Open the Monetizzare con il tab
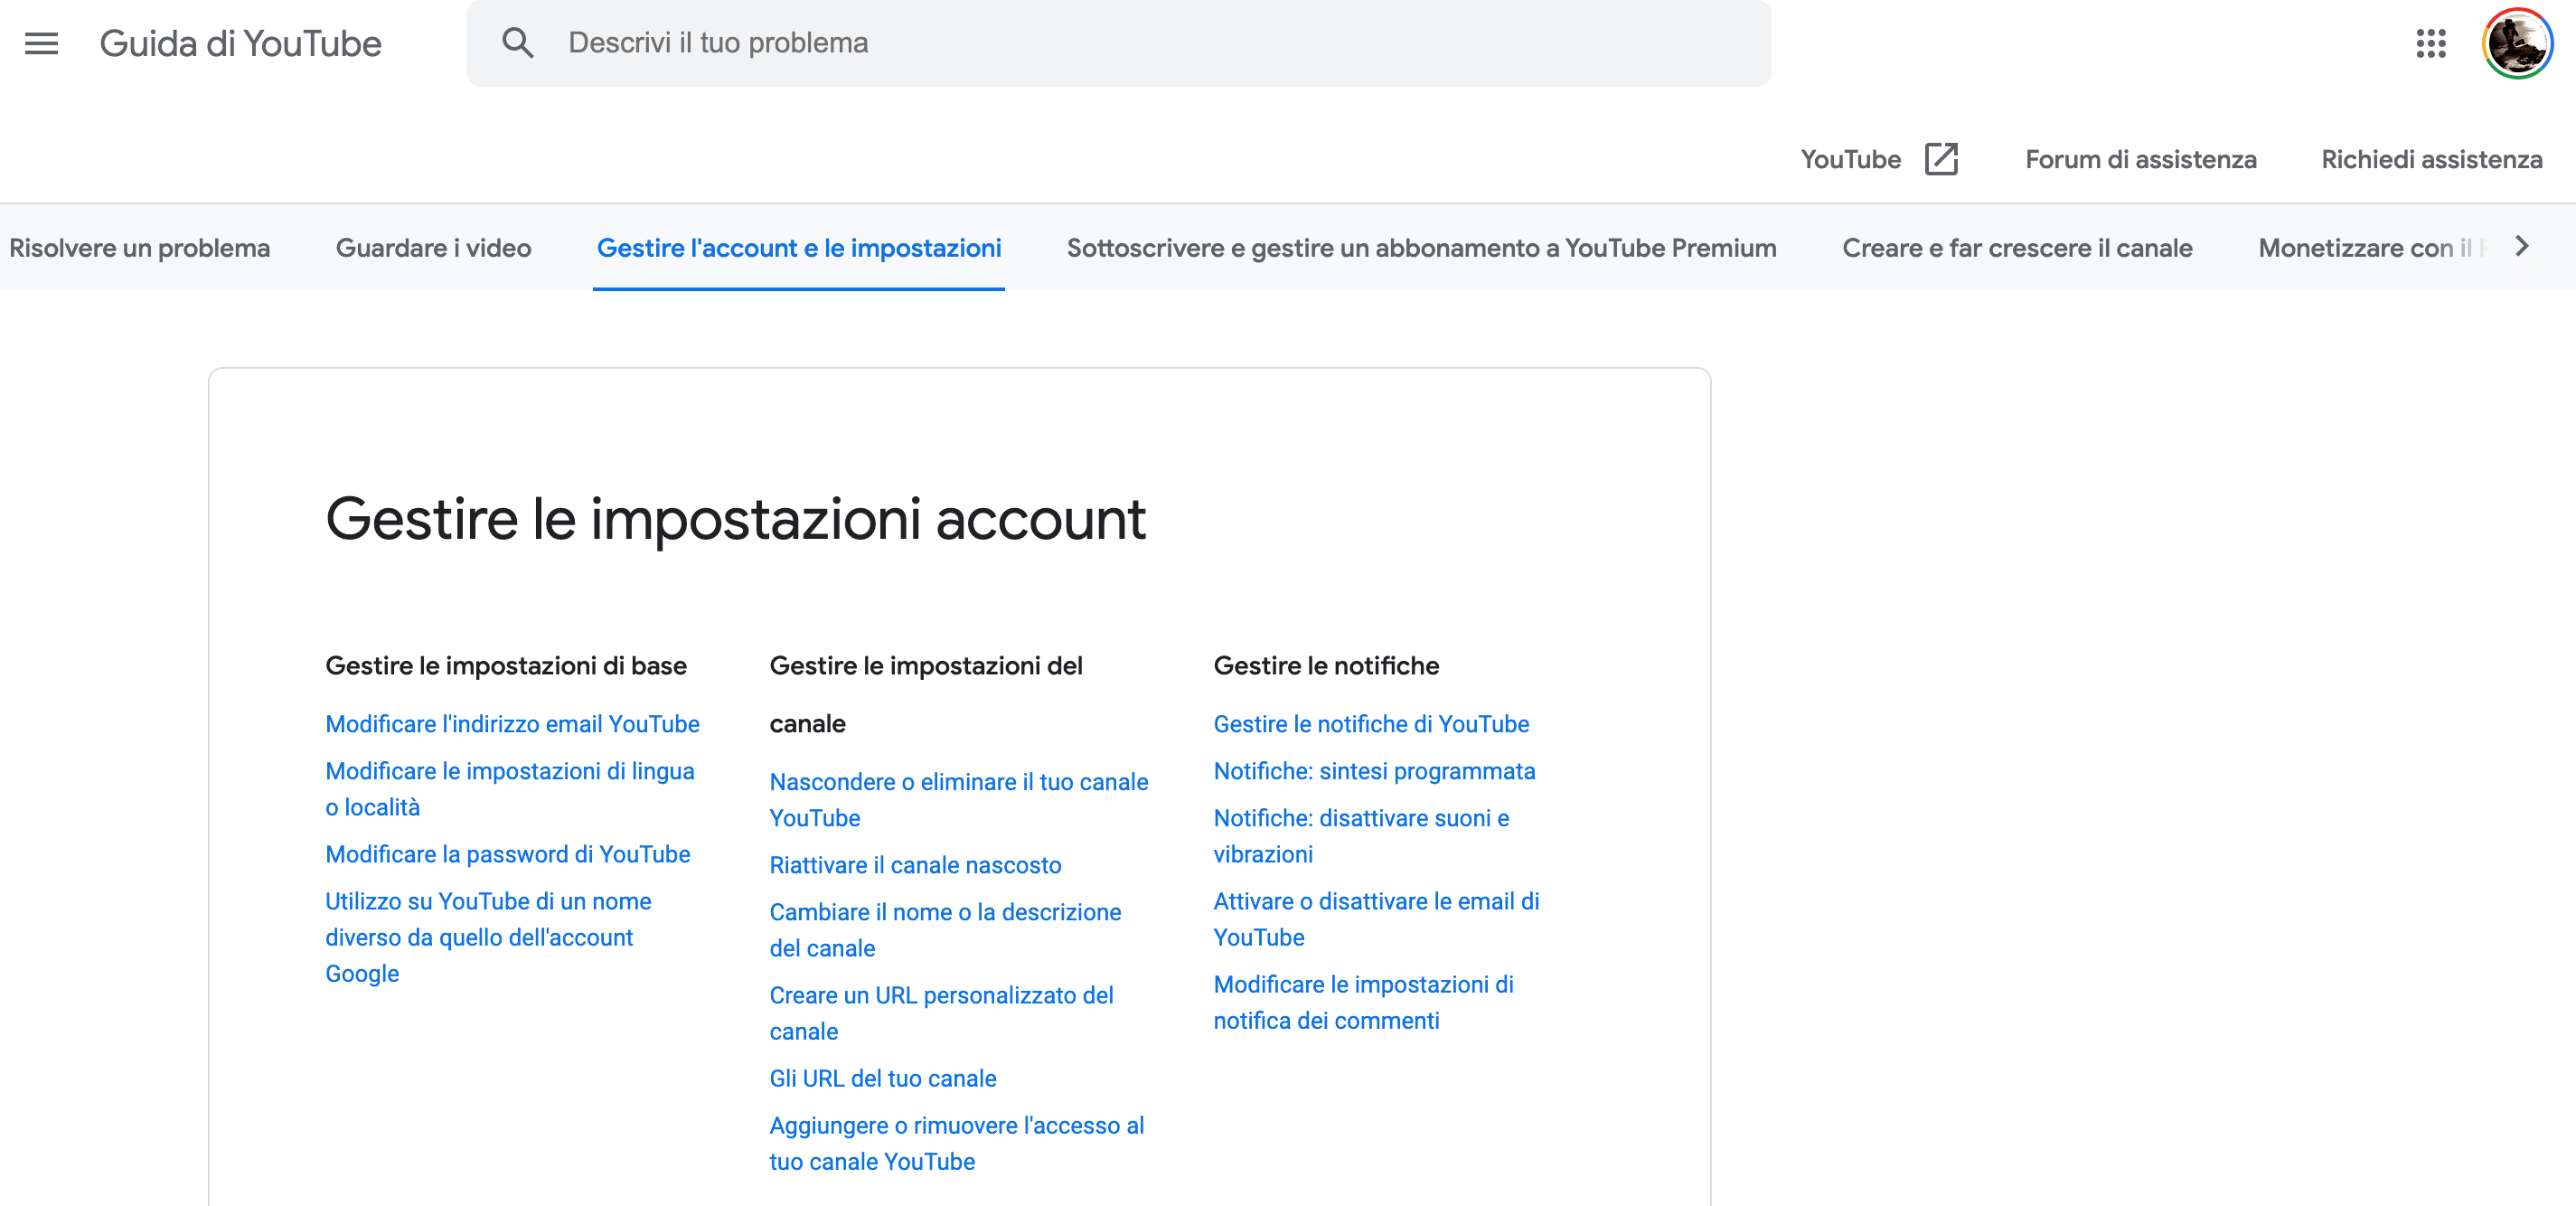 (x=2370, y=248)
